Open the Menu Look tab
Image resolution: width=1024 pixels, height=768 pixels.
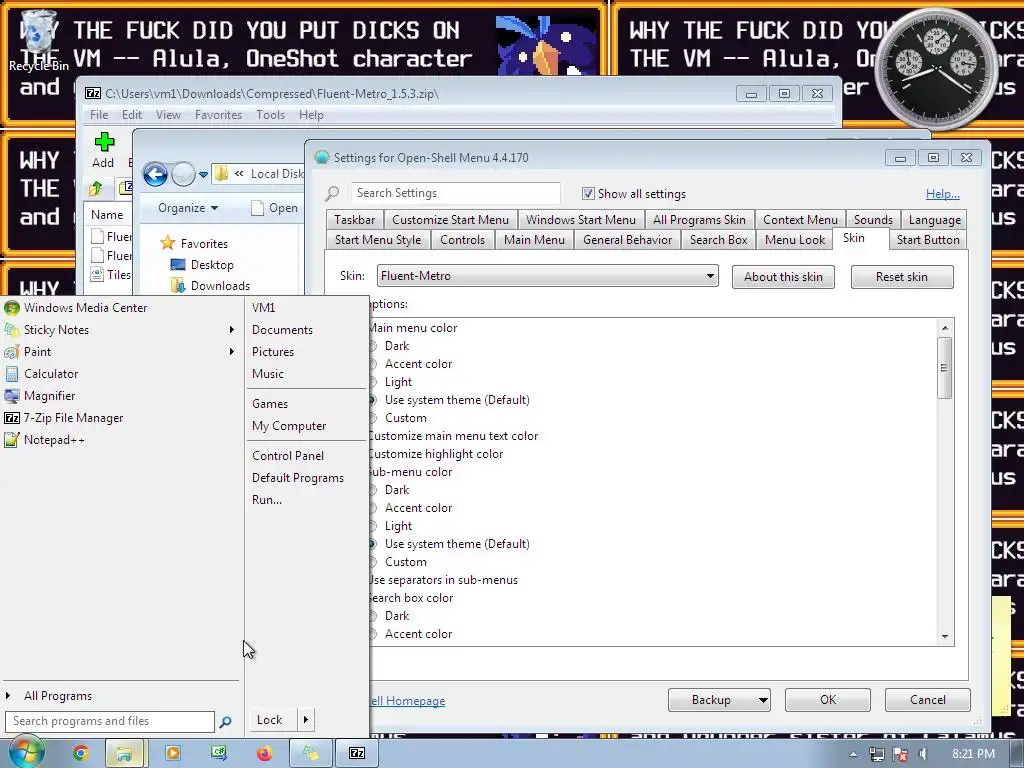(x=795, y=240)
